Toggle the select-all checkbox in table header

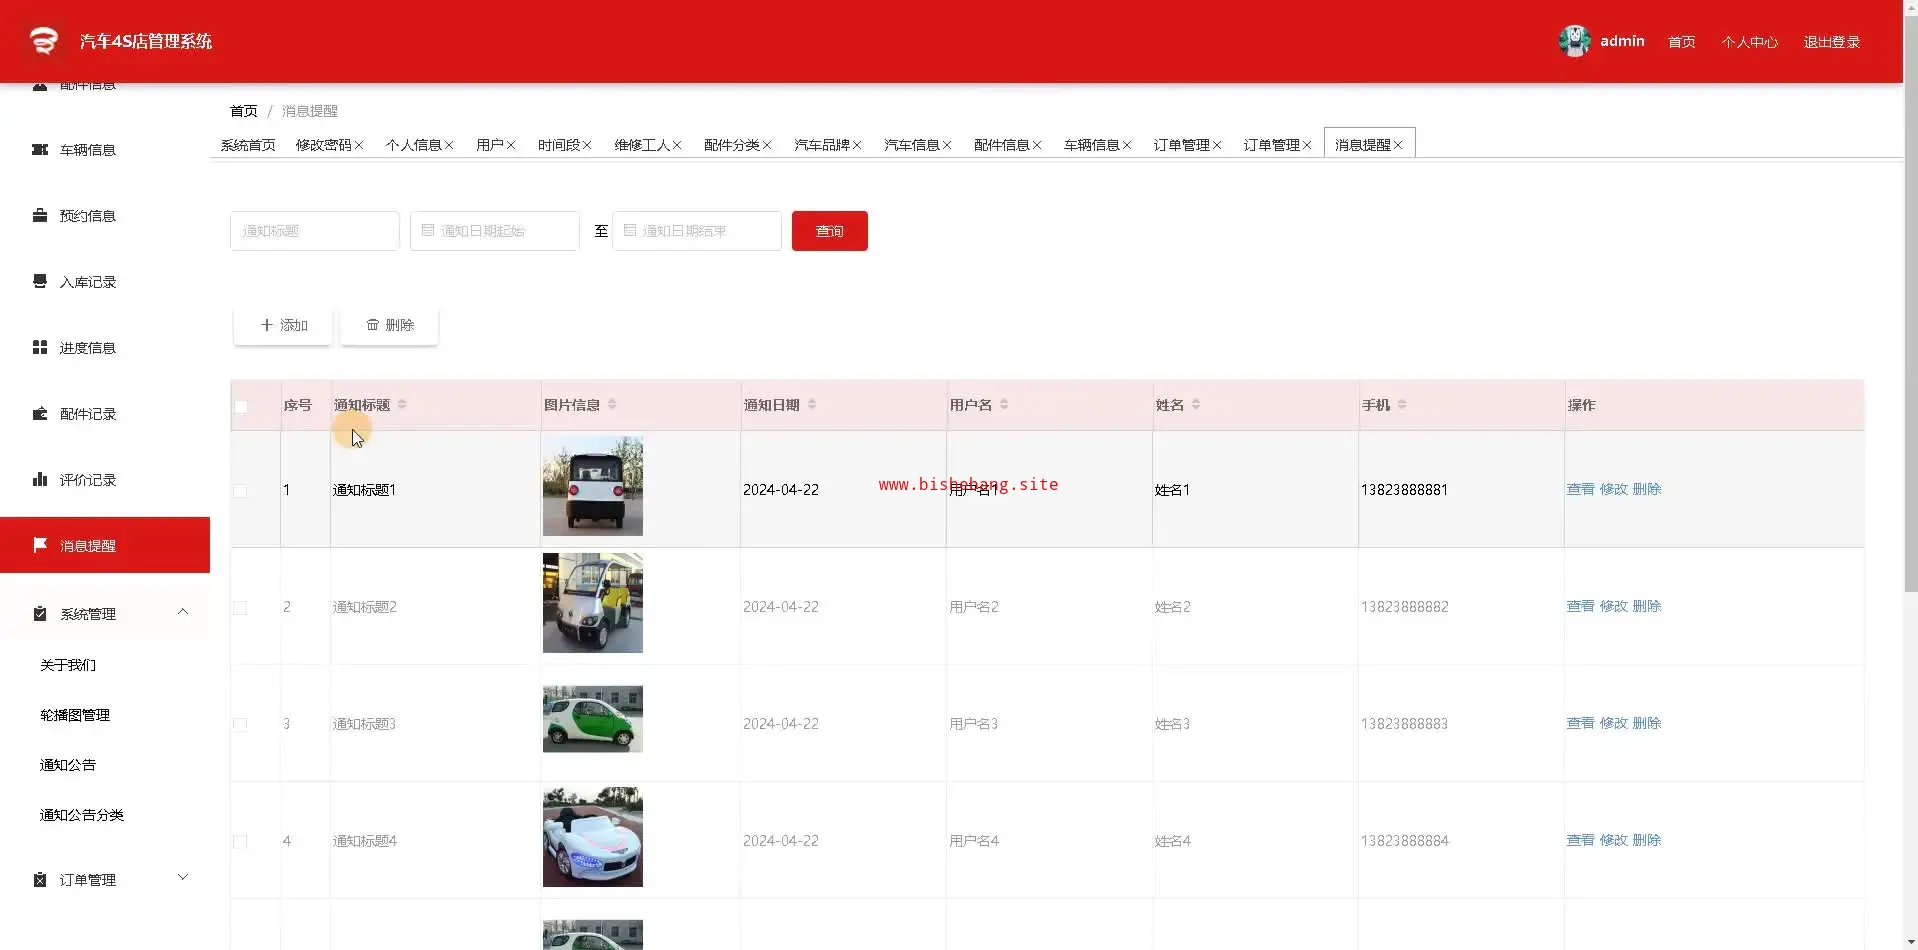click(241, 406)
